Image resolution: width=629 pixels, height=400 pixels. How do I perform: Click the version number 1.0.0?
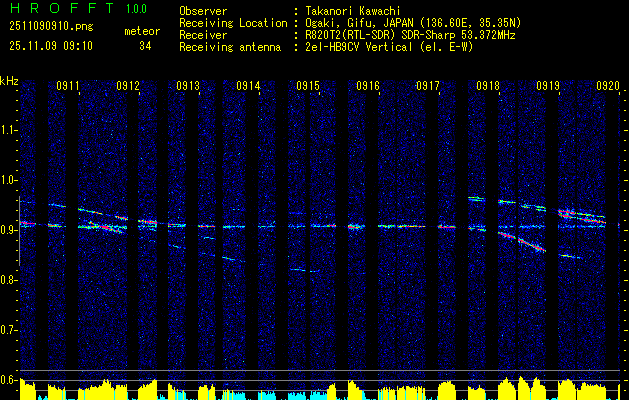point(136,9)
